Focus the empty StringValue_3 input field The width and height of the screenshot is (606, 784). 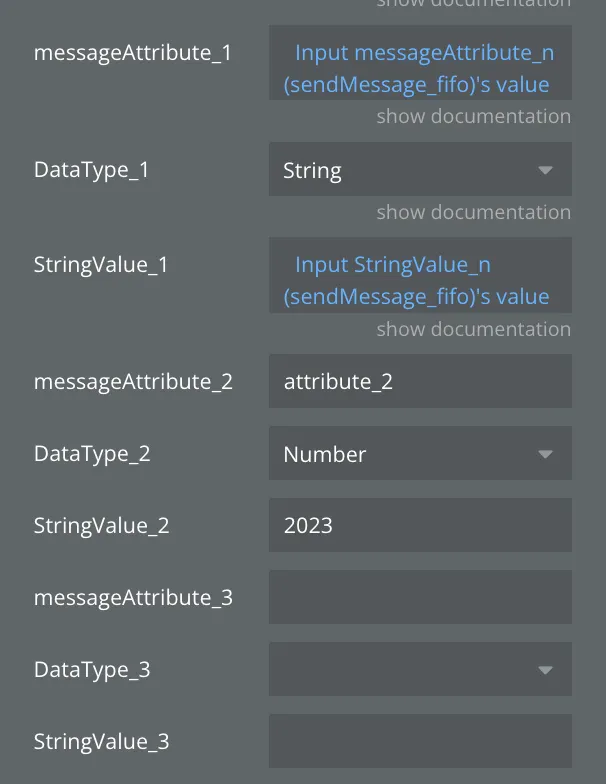click(420, 742)
